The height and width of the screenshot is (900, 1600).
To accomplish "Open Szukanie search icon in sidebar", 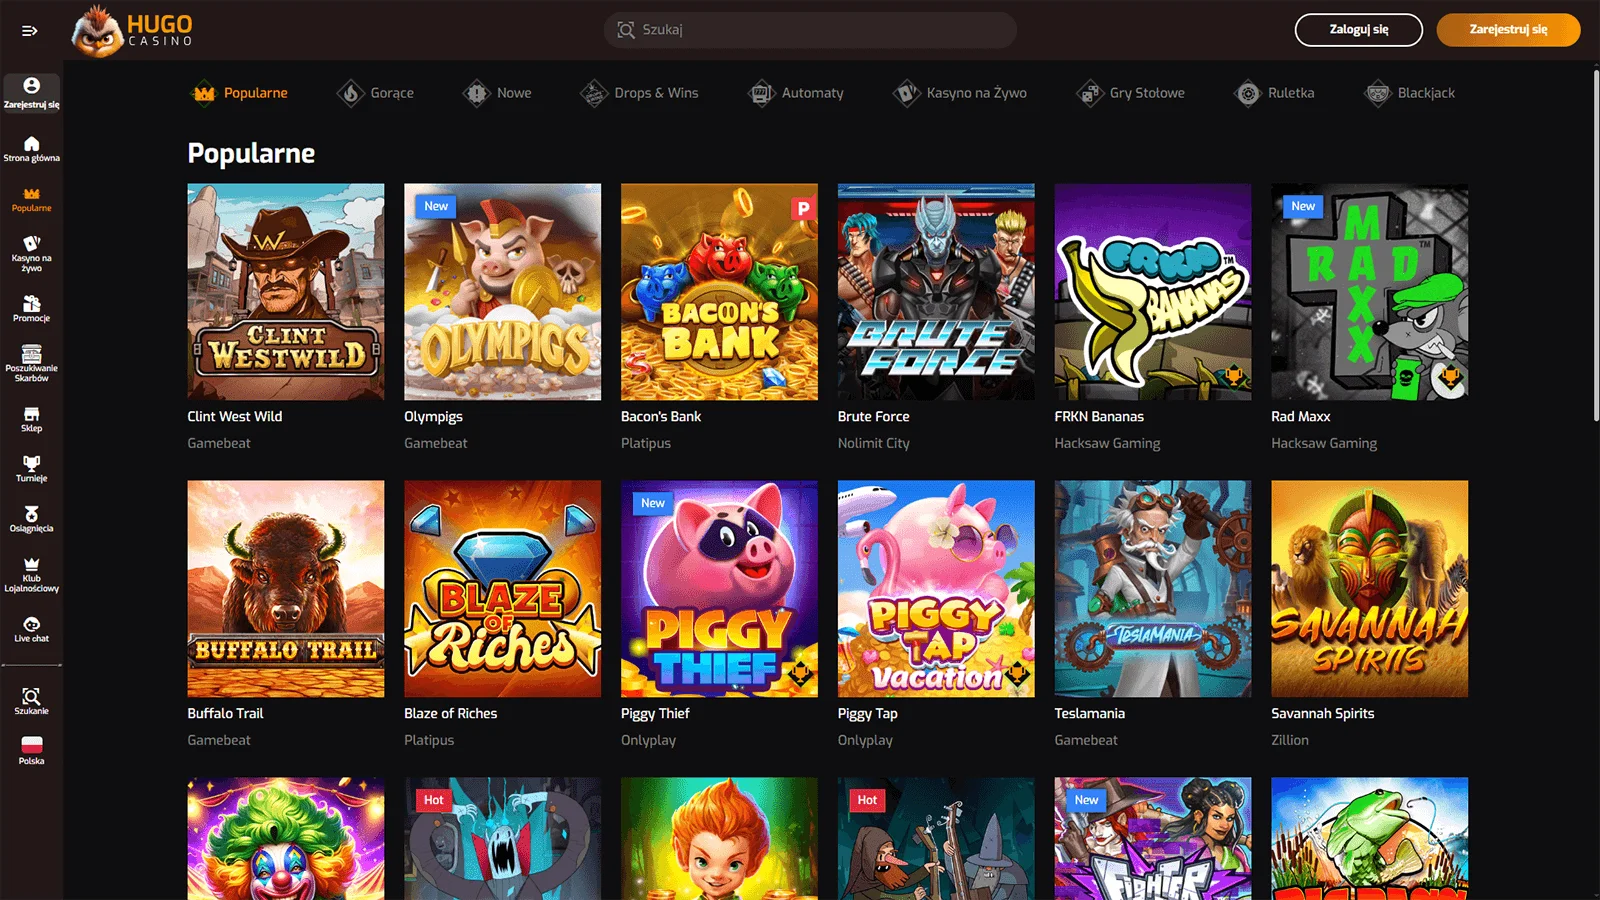I will click(x=31, y=696).
